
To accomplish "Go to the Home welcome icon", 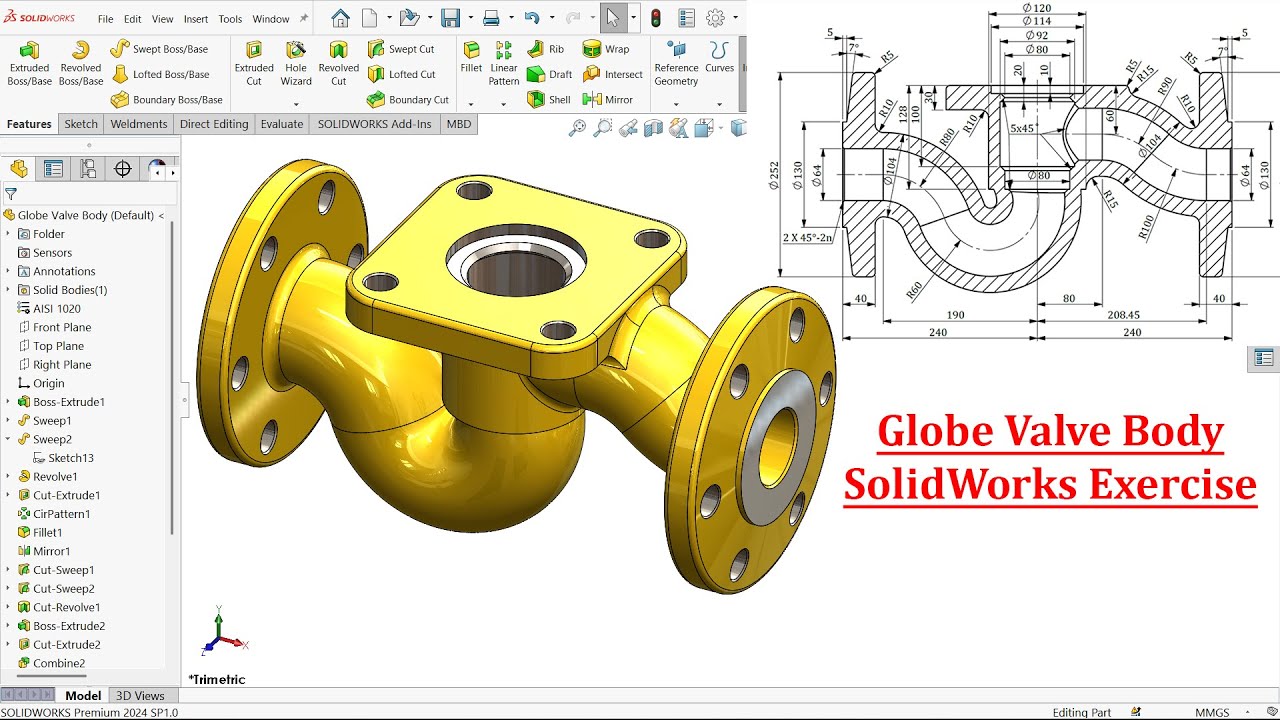I will pyautogui.click(x=340, y=18).
